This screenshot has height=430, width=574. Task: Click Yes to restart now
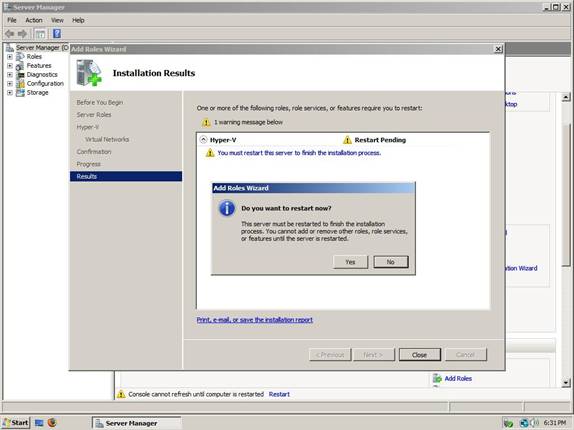(350, 262)
